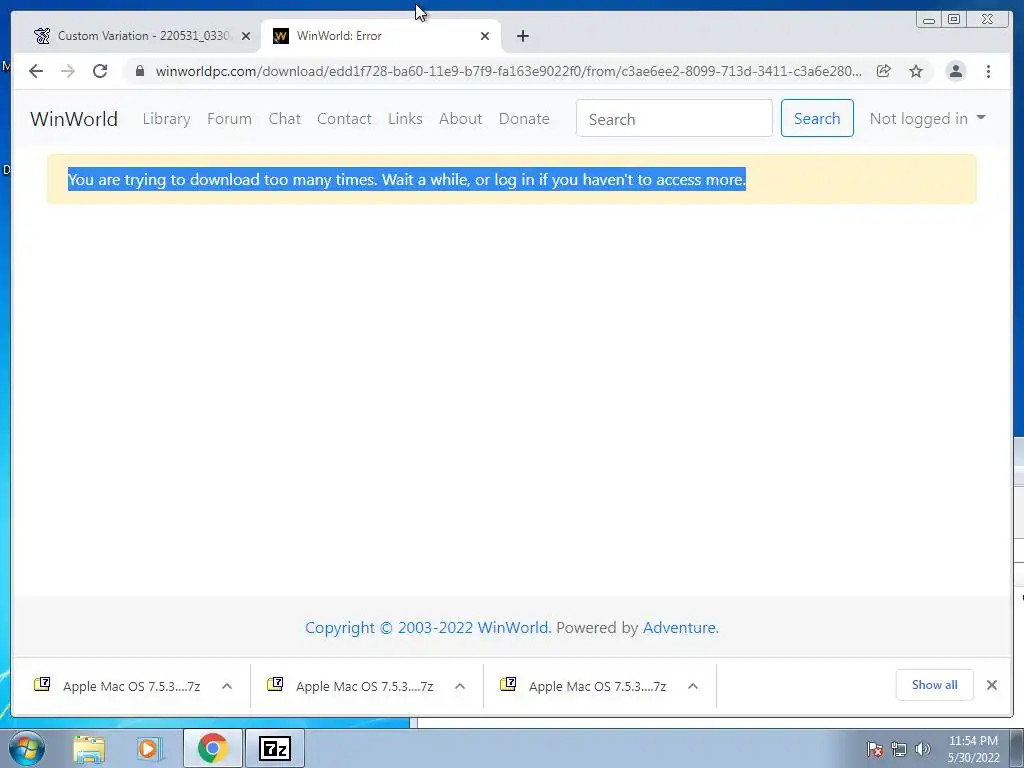
Task: Minimize the Chrome window
Action: click(x=929, y=20)
